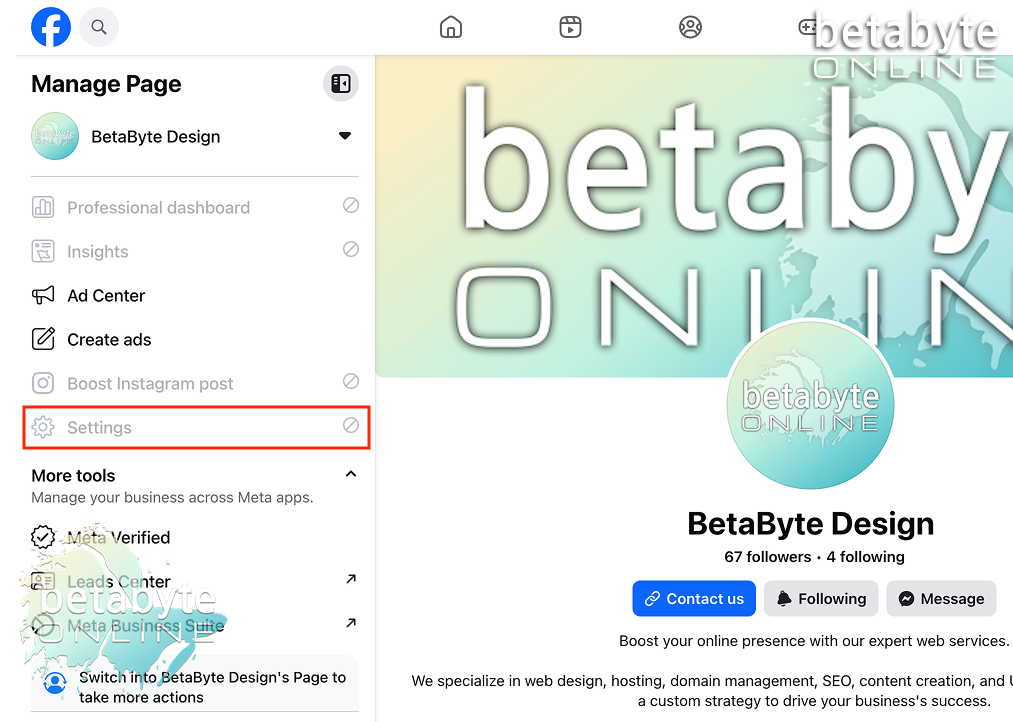This screenshot has height=722, width=1013.
Task: Open the Groups icon in top bar
Action: [x=691, y=27]
